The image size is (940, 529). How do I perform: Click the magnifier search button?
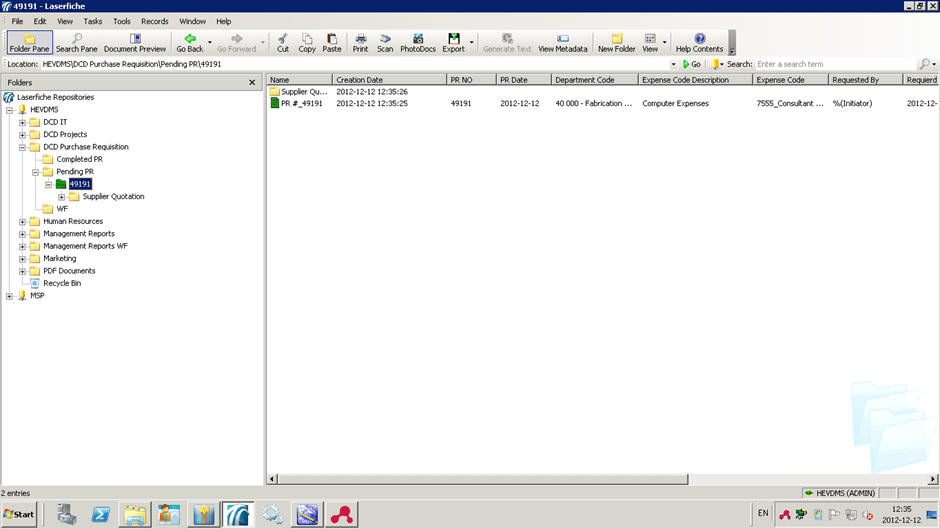point(925,64)
